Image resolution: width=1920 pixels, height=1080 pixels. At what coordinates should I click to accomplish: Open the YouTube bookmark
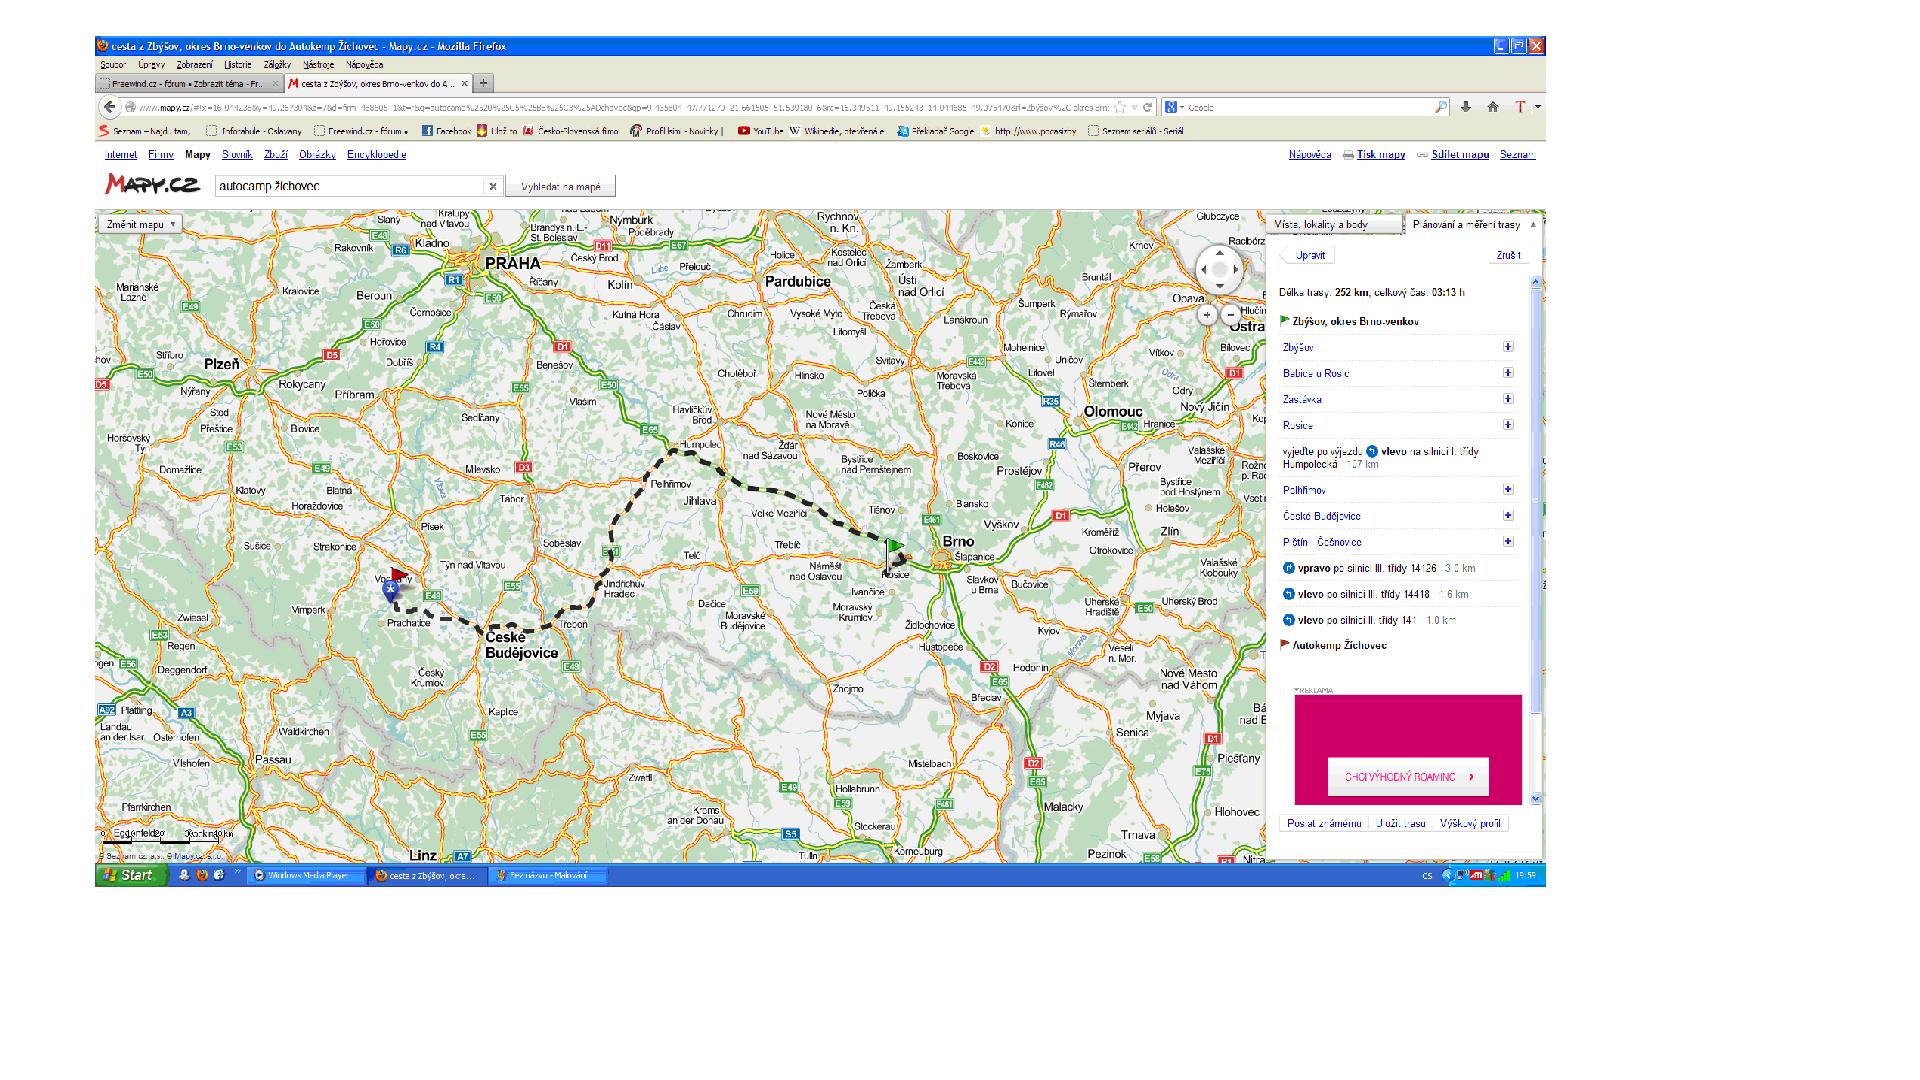coord(760,131)
